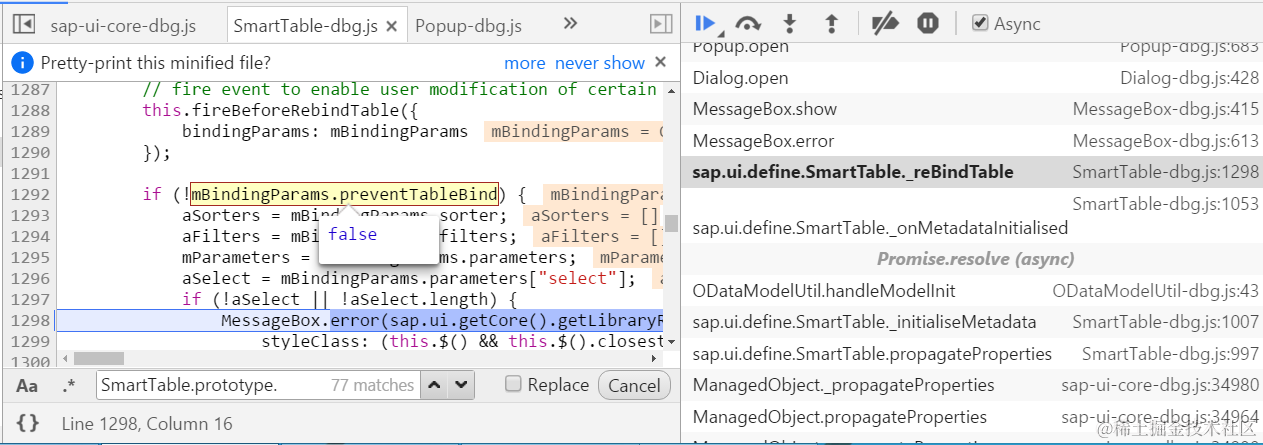1263x445 pixels.
Task: Click the horizontal scrollbar of the code editor
Action: coord(97,358)
